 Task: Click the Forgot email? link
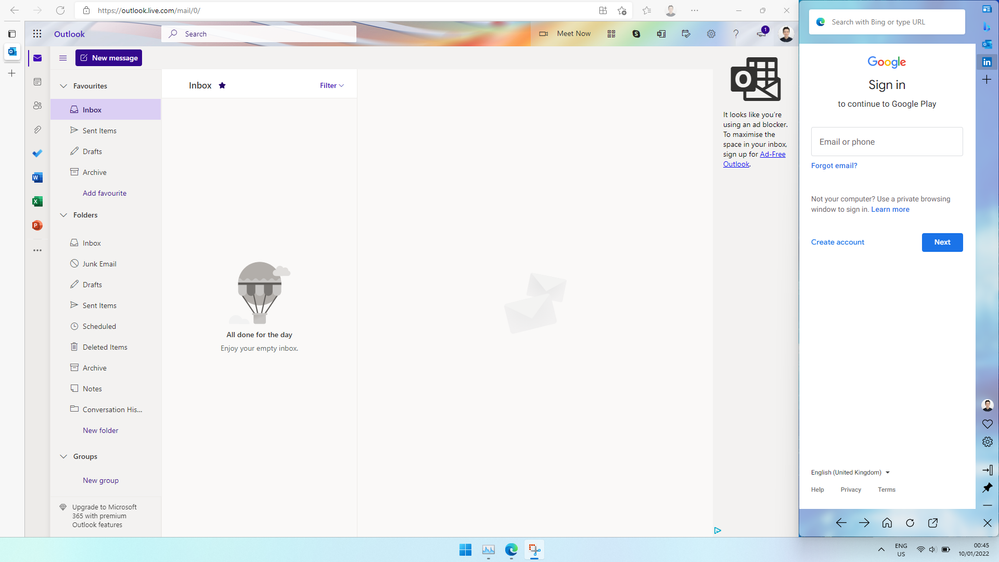point(834,166)
